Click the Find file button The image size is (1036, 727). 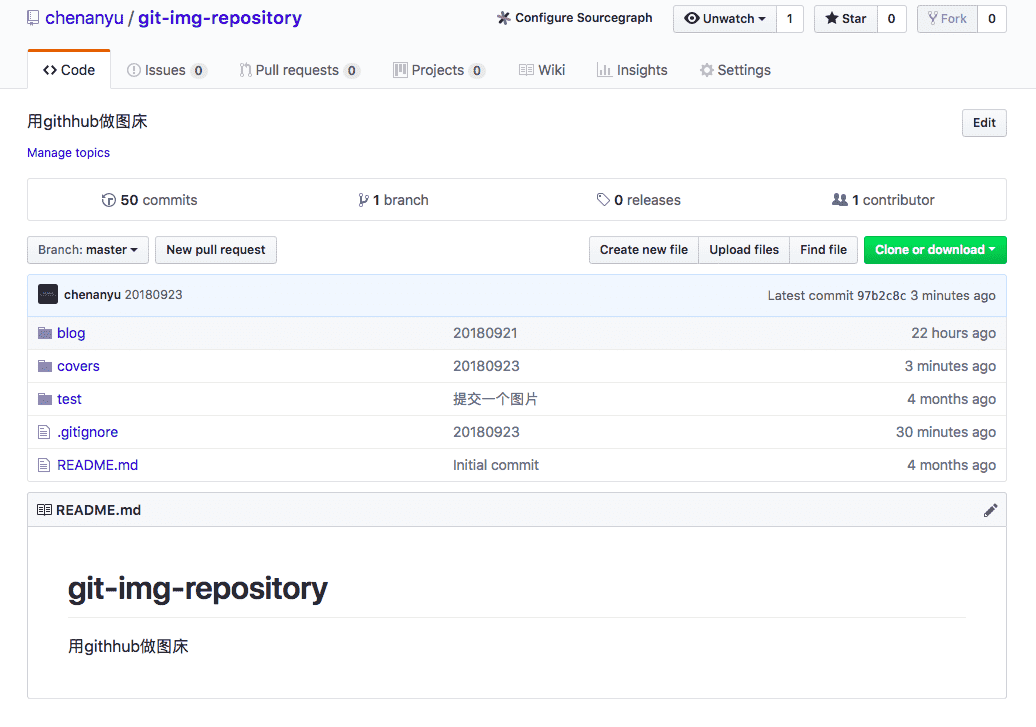pyautogui.click(x=823, y=250)
